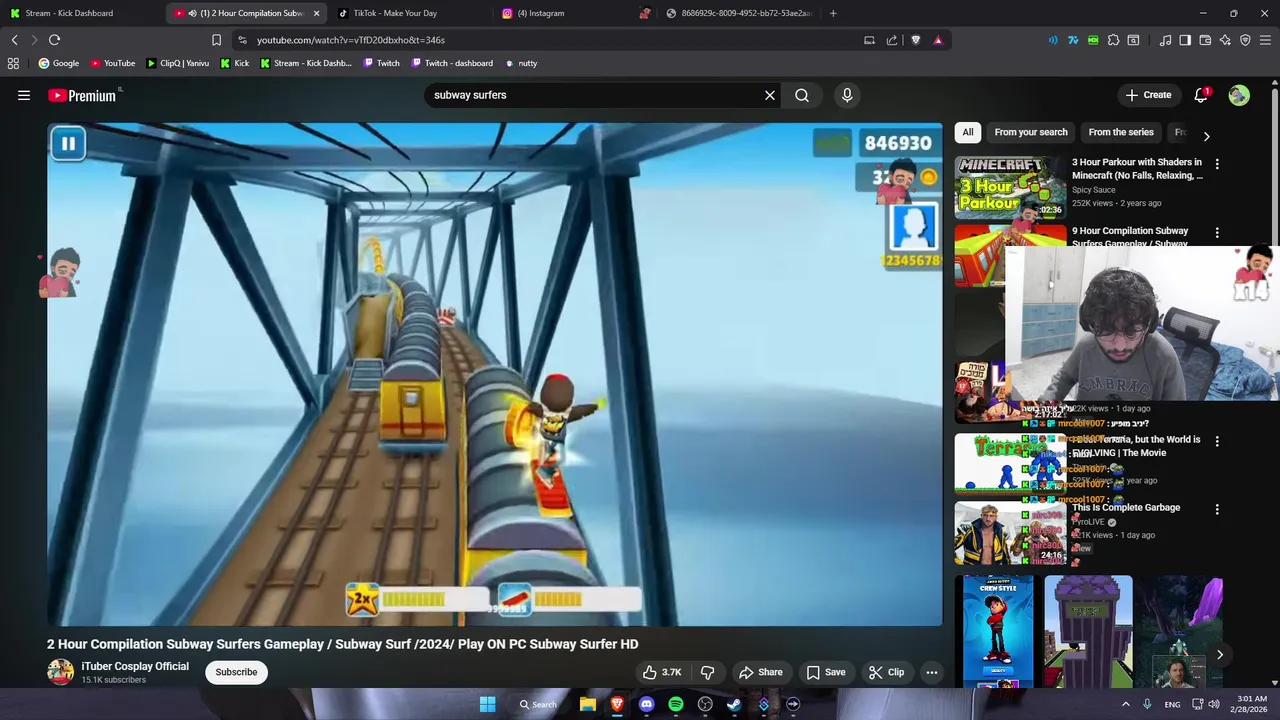This screenshot has height=720, width=1280.
Task: Switch to the TikTok - Make Your Day tab
Action: pos(408,13)
